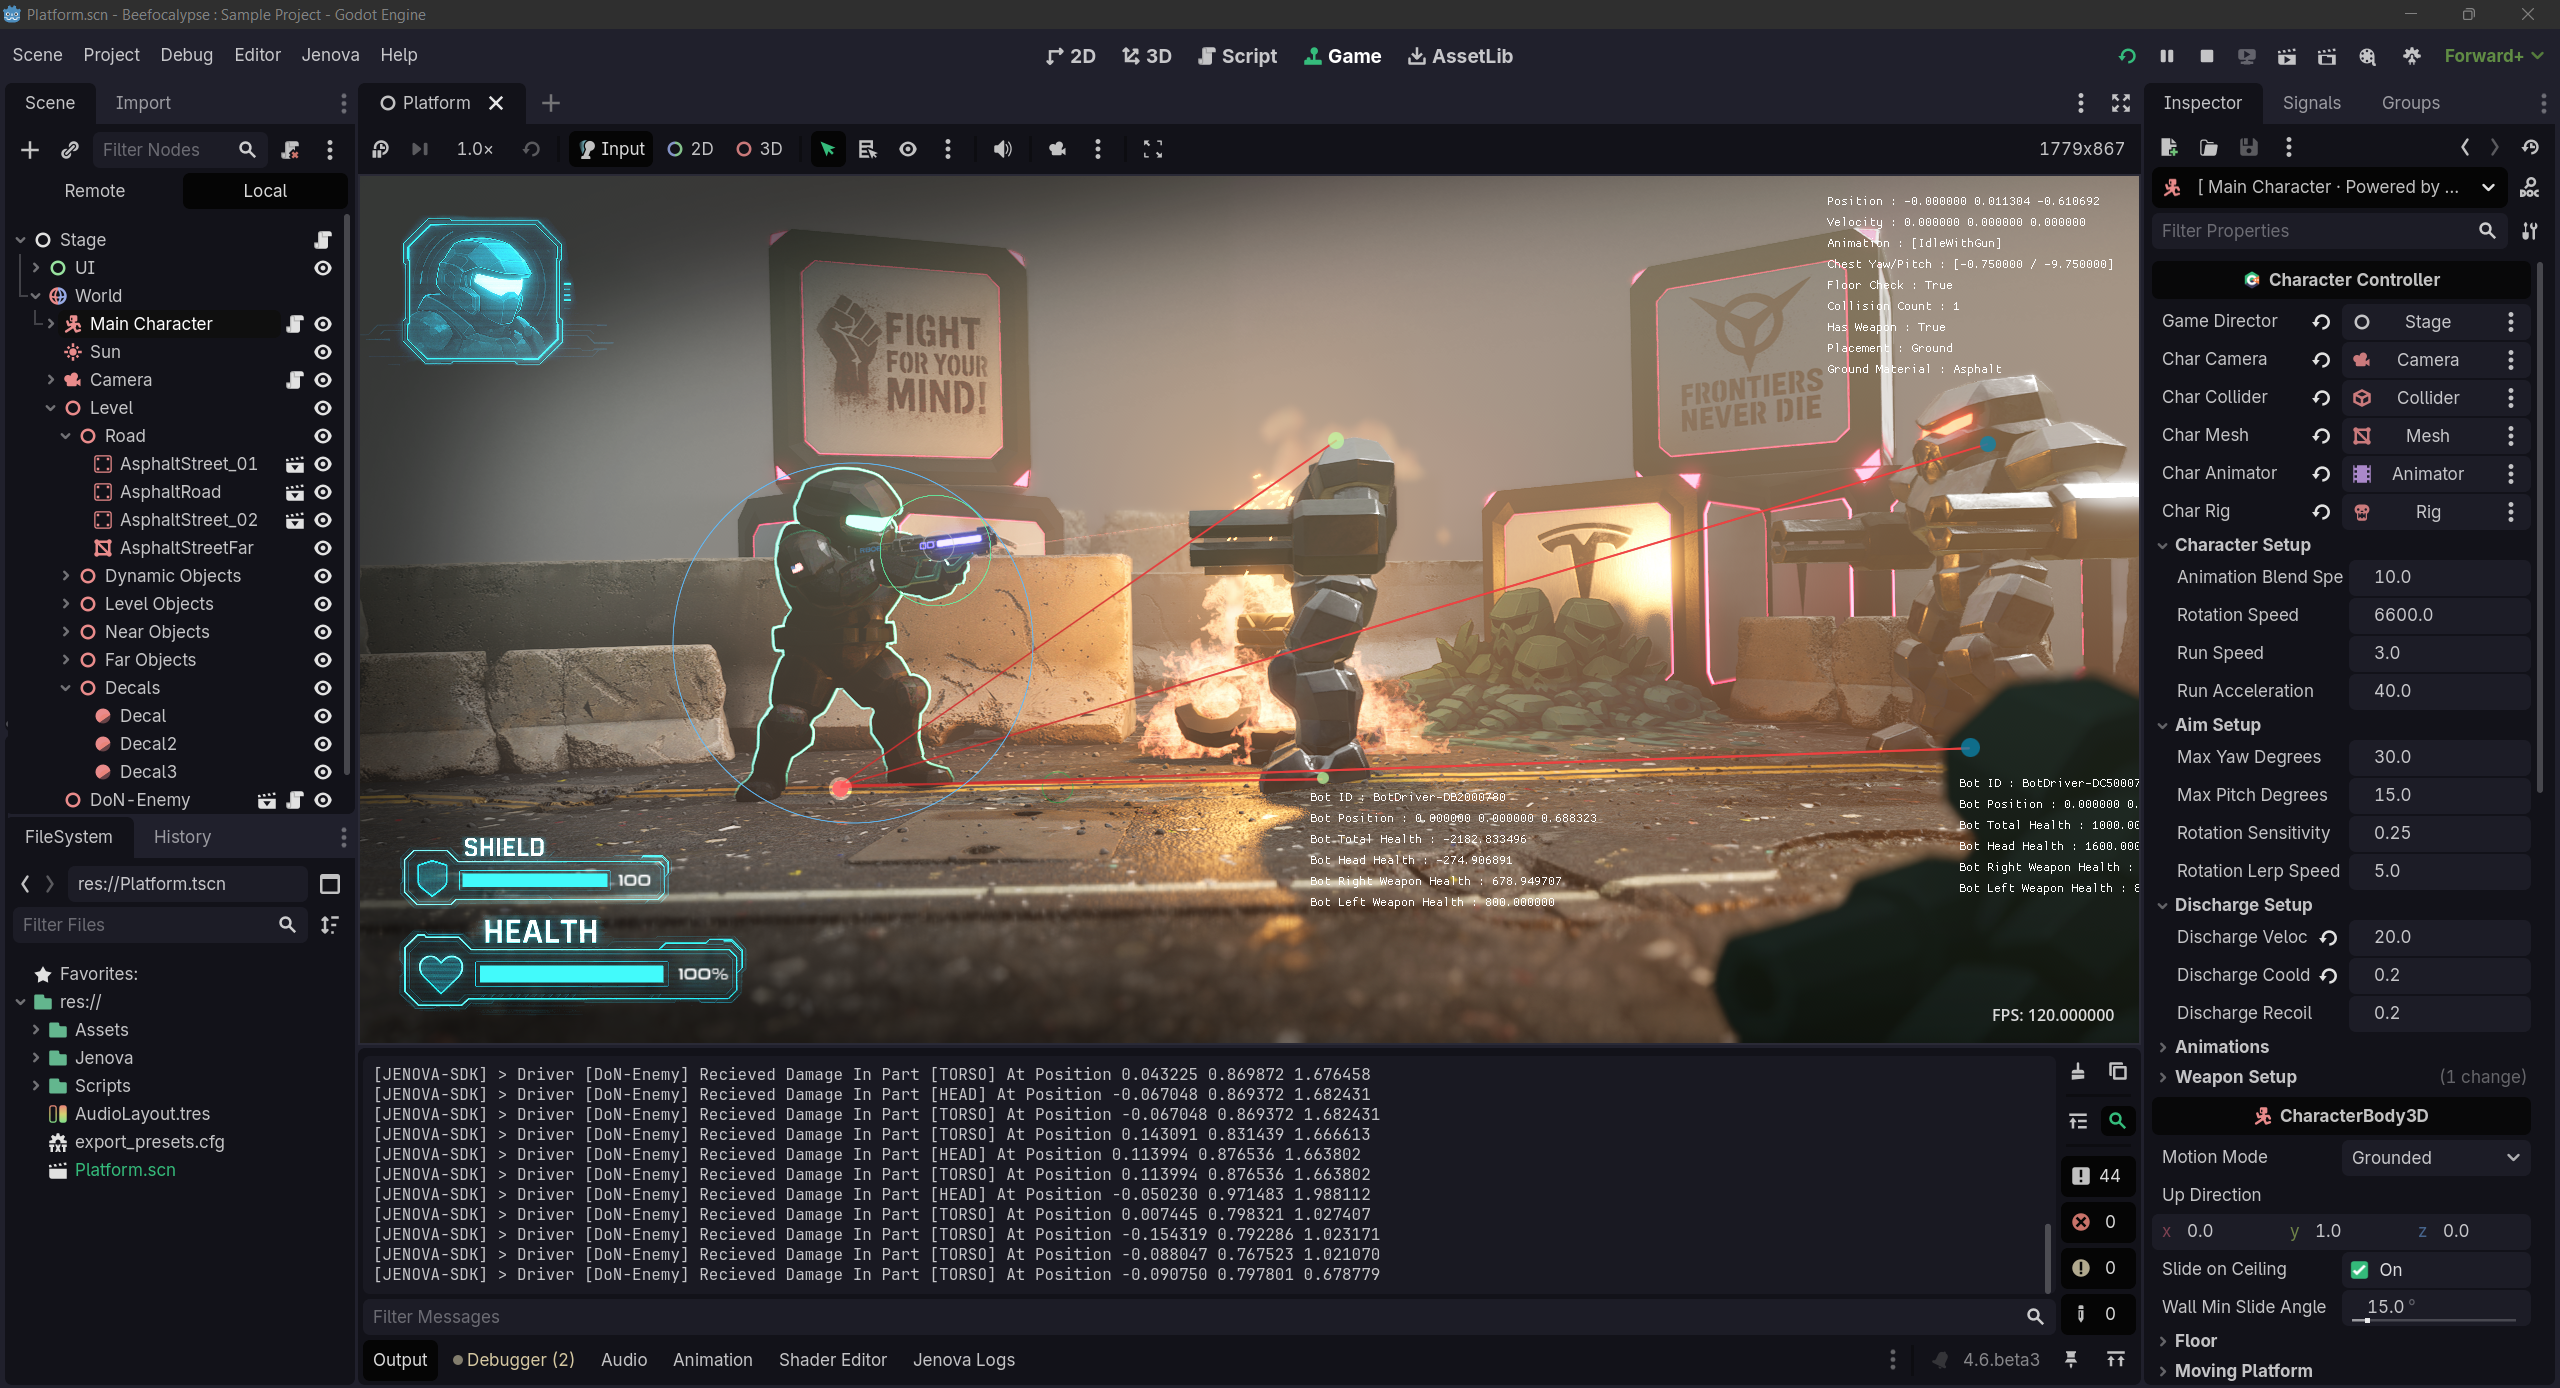Click the Filter Messages input field
The image size is (2560, 1388).
(1208, 1317)
